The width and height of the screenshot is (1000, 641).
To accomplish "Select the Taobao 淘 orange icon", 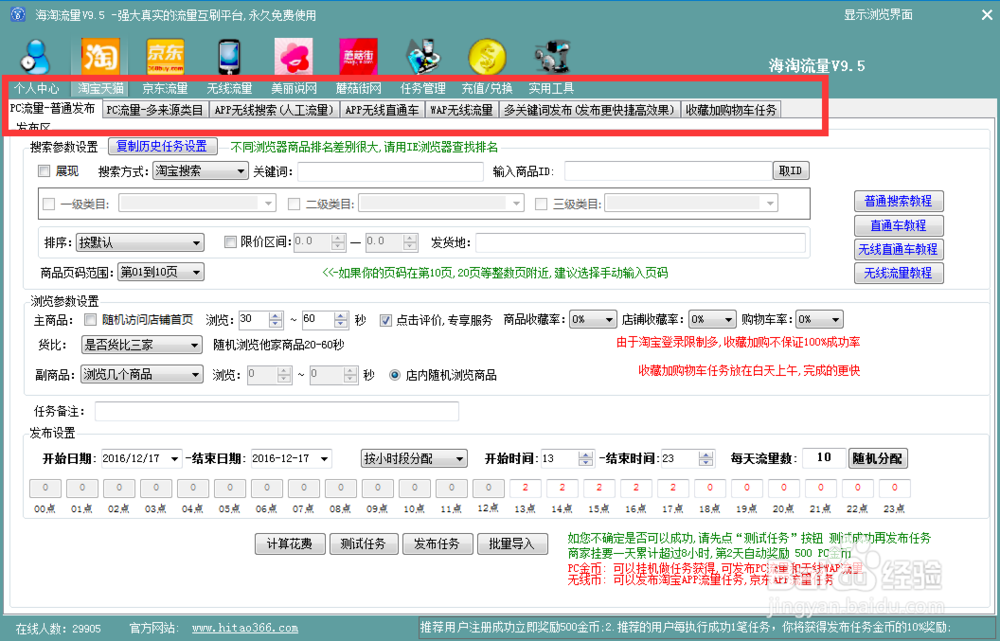I will [100, 57].
